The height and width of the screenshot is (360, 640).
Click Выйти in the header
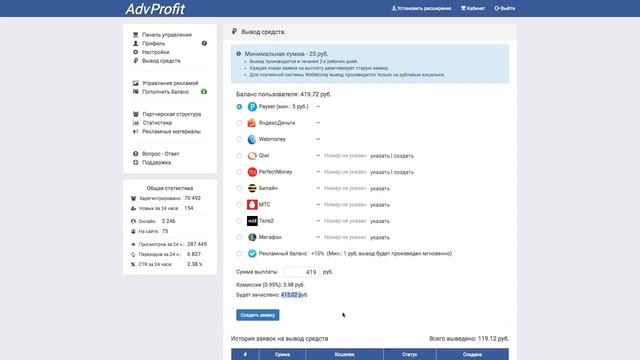pyautogui.click(x=504, y=8)
